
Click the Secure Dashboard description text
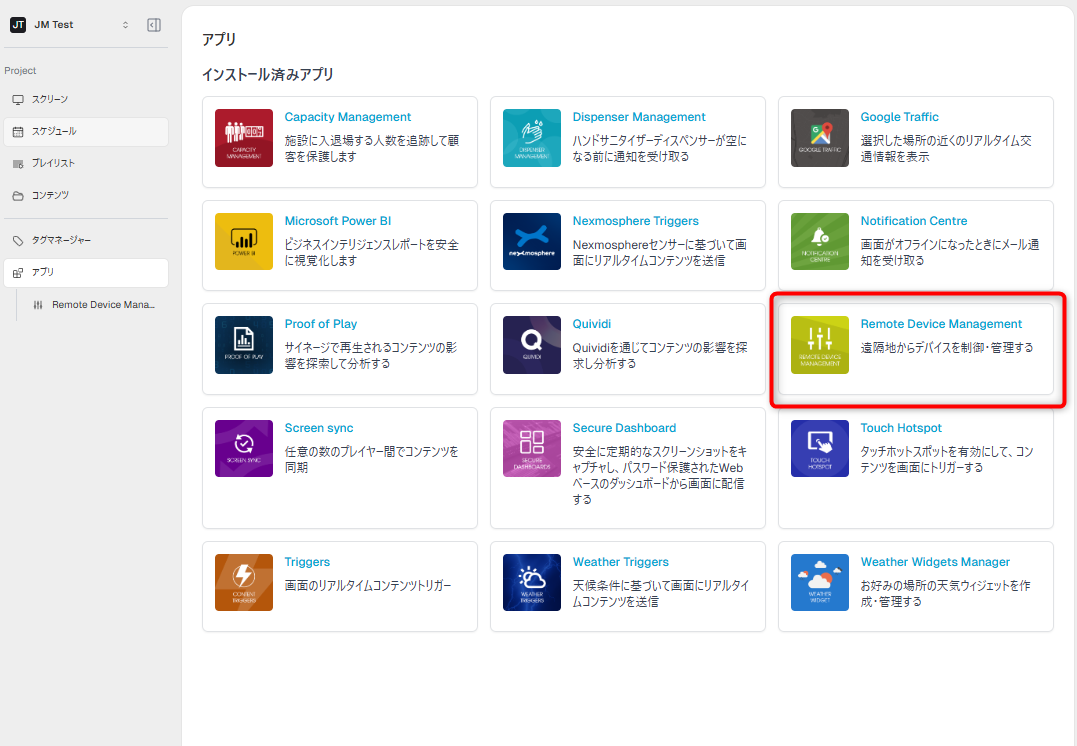pyautogui.click(x=659, y=475)
